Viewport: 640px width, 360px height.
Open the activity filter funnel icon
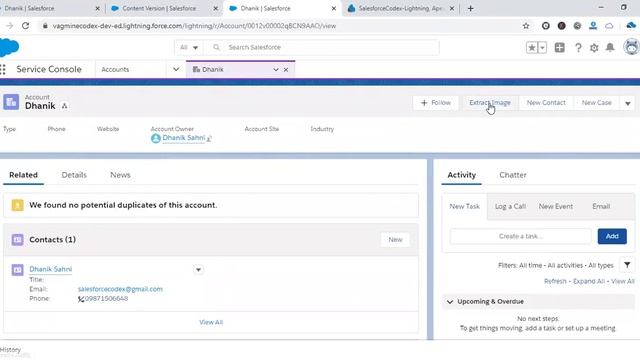point(627,265)
